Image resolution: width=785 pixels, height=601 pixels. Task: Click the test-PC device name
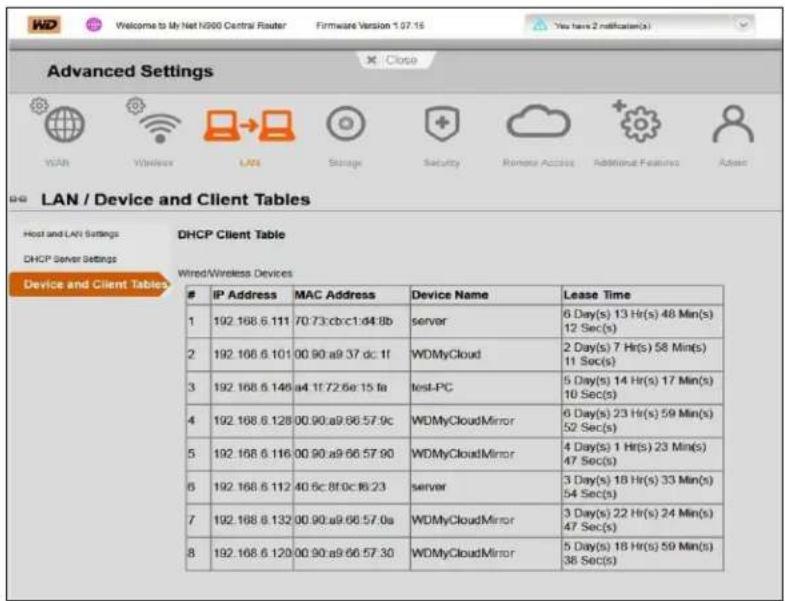432,387
